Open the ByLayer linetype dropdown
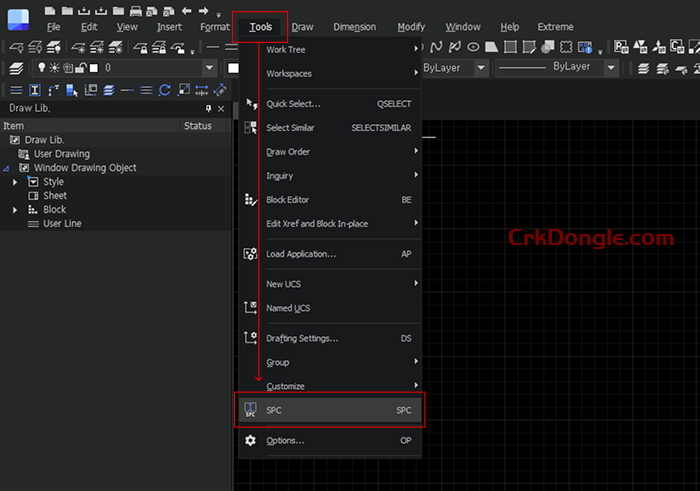This screenshot has height=491, width=700. (x=609, y=67)
